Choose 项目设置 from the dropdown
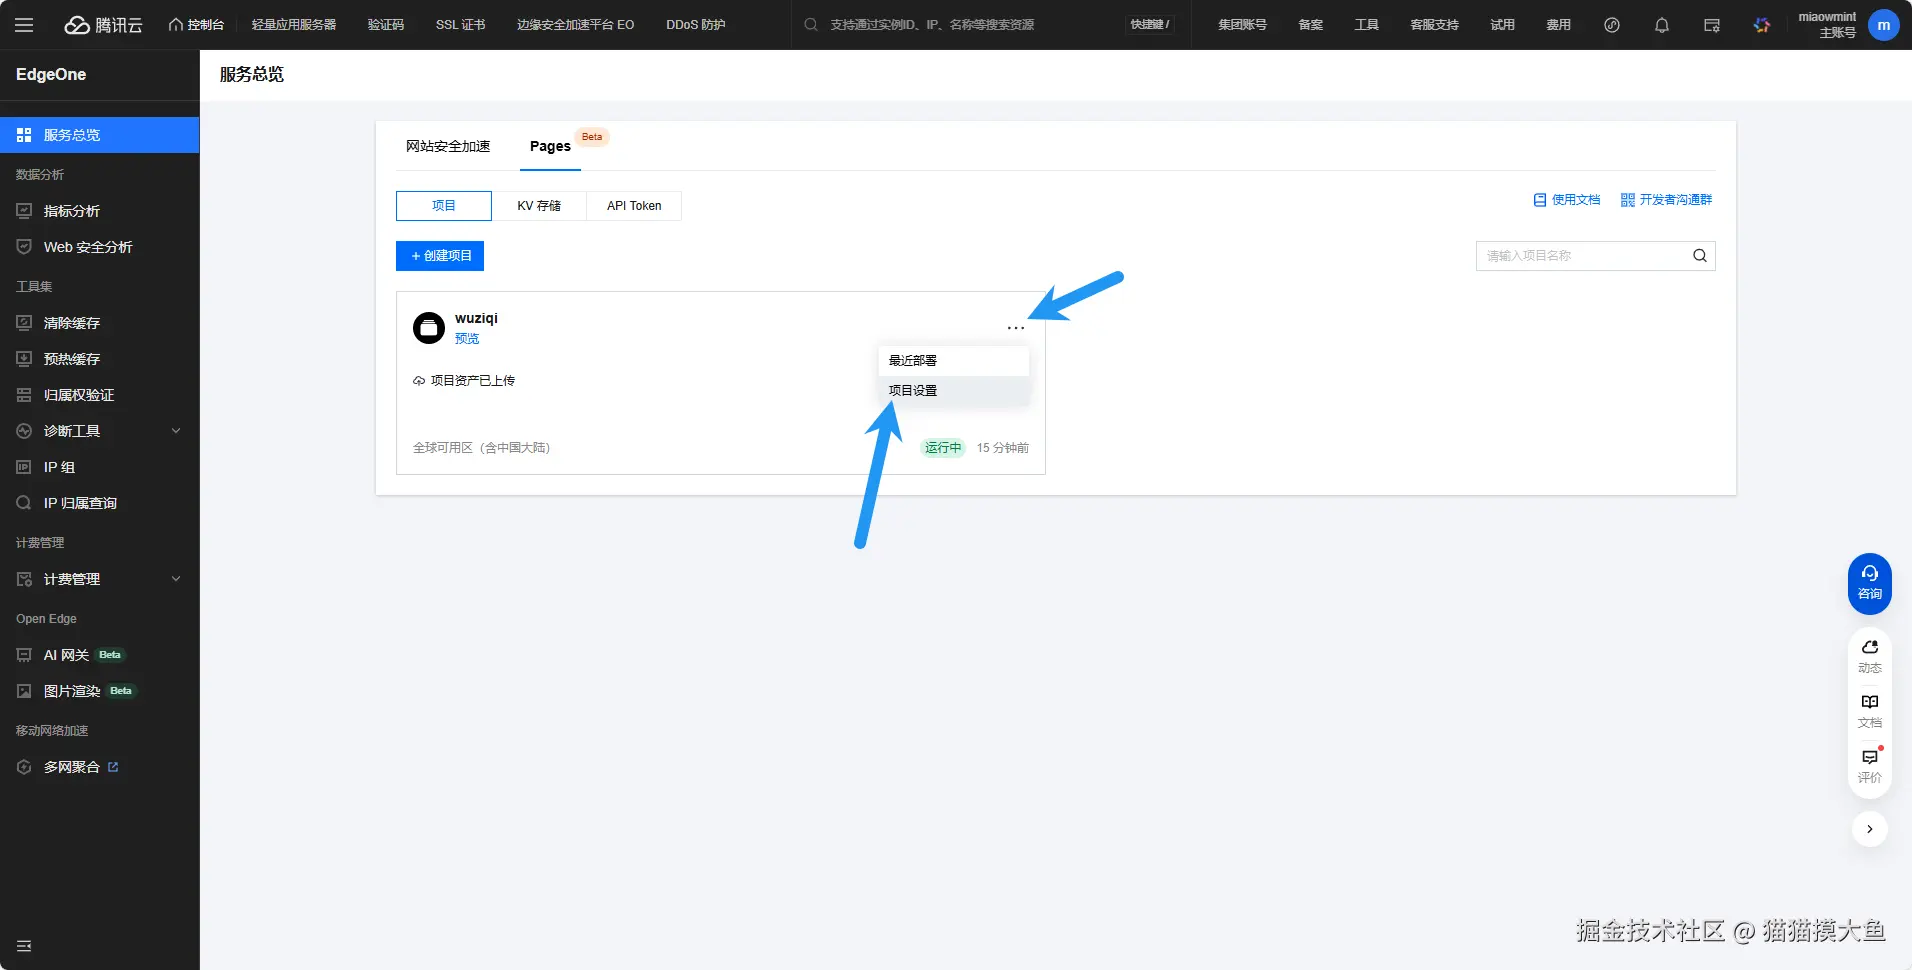Viewport: 1912px width, 970px height. tap(954, 391)
